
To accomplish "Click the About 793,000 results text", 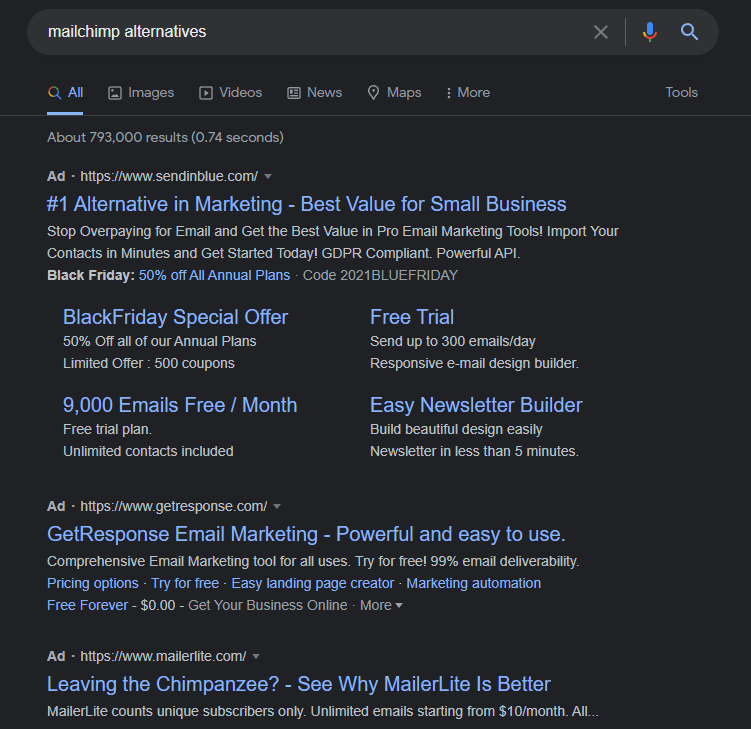I will click(165, 137).
